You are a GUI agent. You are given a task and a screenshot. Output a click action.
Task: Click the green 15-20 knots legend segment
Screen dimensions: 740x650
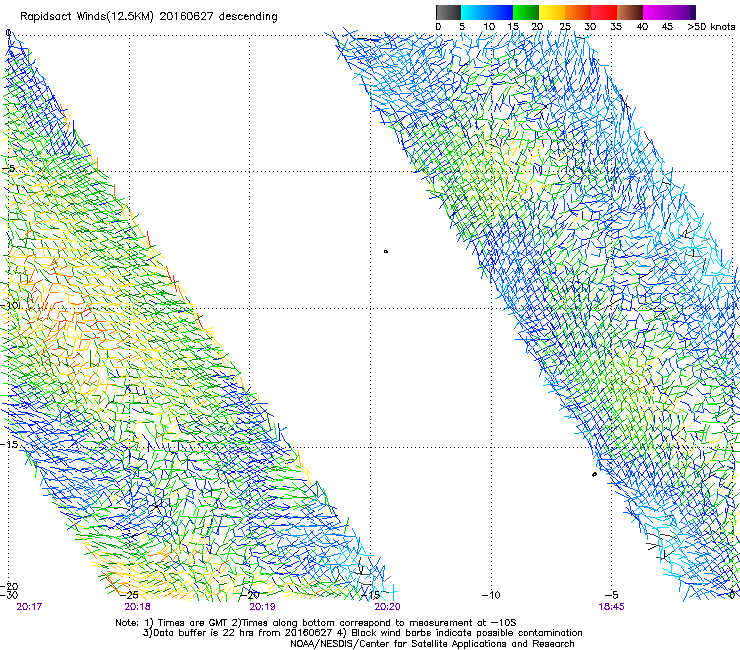coord(526,12)
